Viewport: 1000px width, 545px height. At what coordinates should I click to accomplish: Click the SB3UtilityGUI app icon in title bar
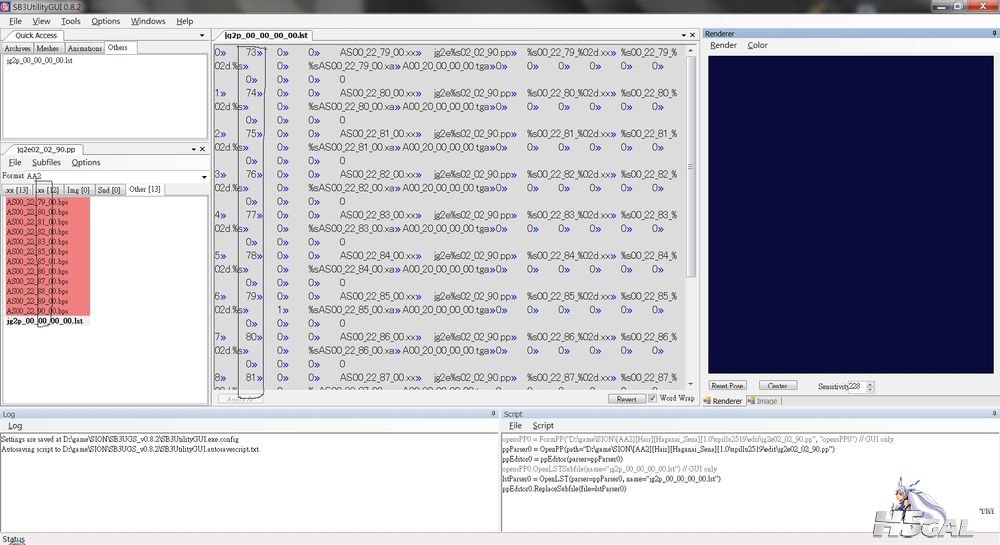click(x=6, y=6)
